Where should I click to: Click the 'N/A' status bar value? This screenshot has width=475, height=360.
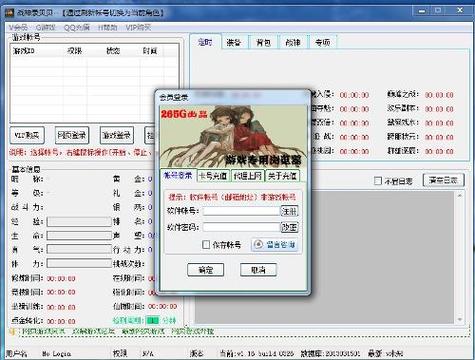(148, 354)
